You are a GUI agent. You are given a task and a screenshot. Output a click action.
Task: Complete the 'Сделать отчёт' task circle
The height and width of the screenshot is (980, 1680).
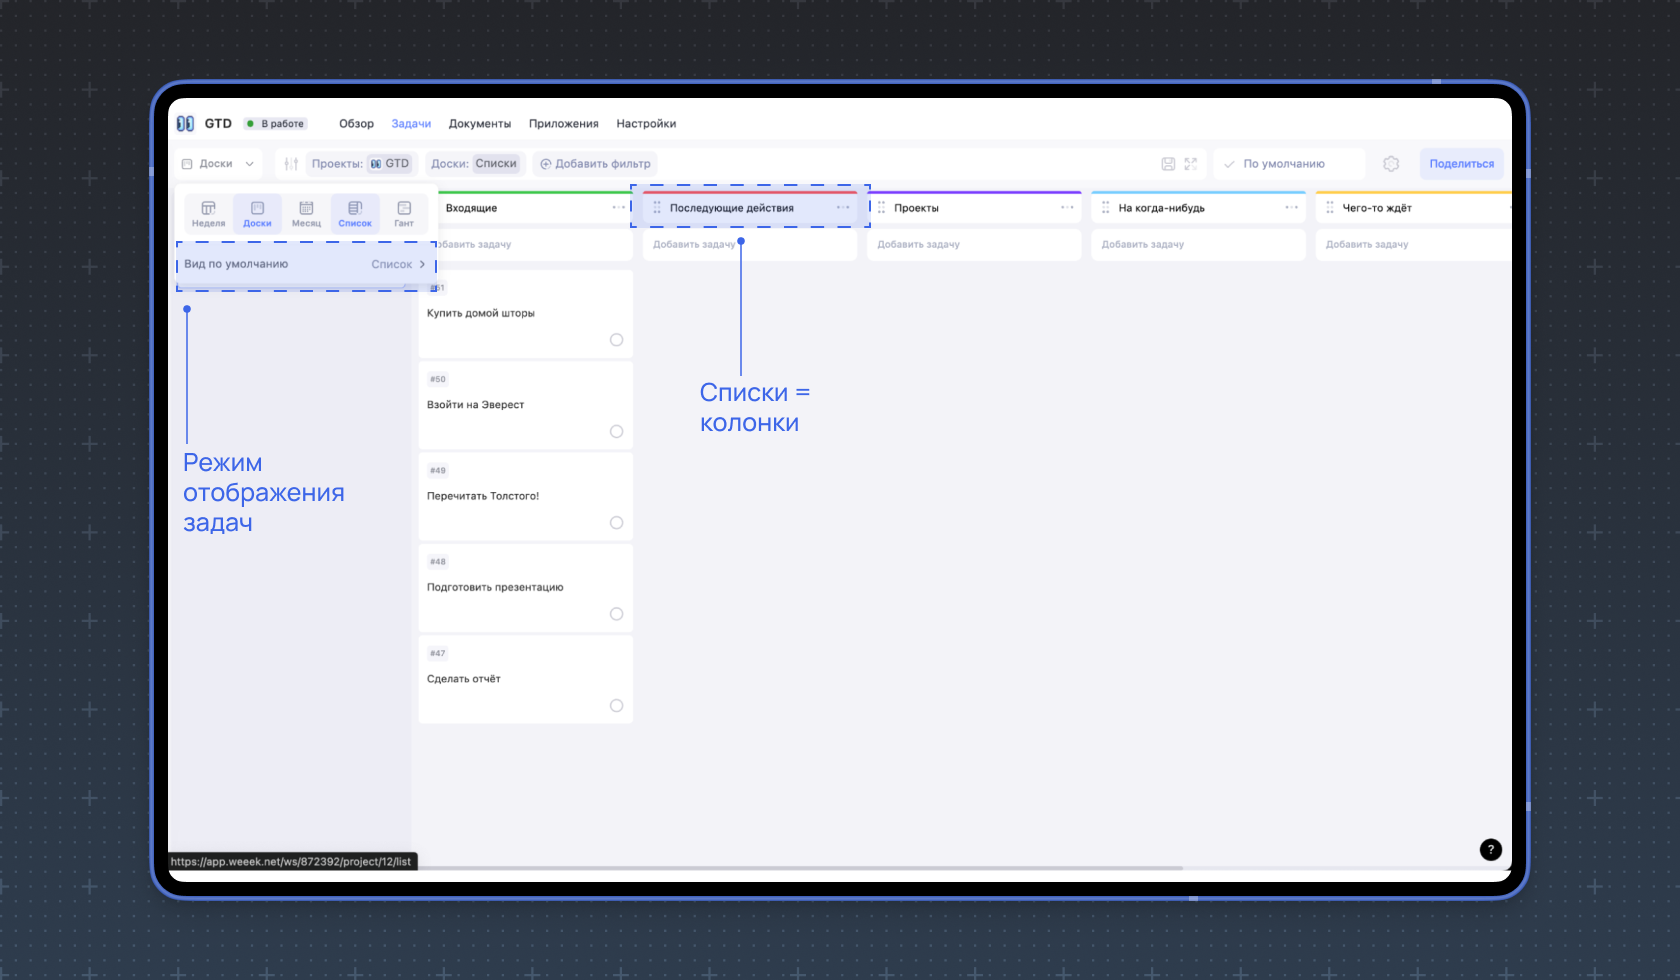point(616,706)
